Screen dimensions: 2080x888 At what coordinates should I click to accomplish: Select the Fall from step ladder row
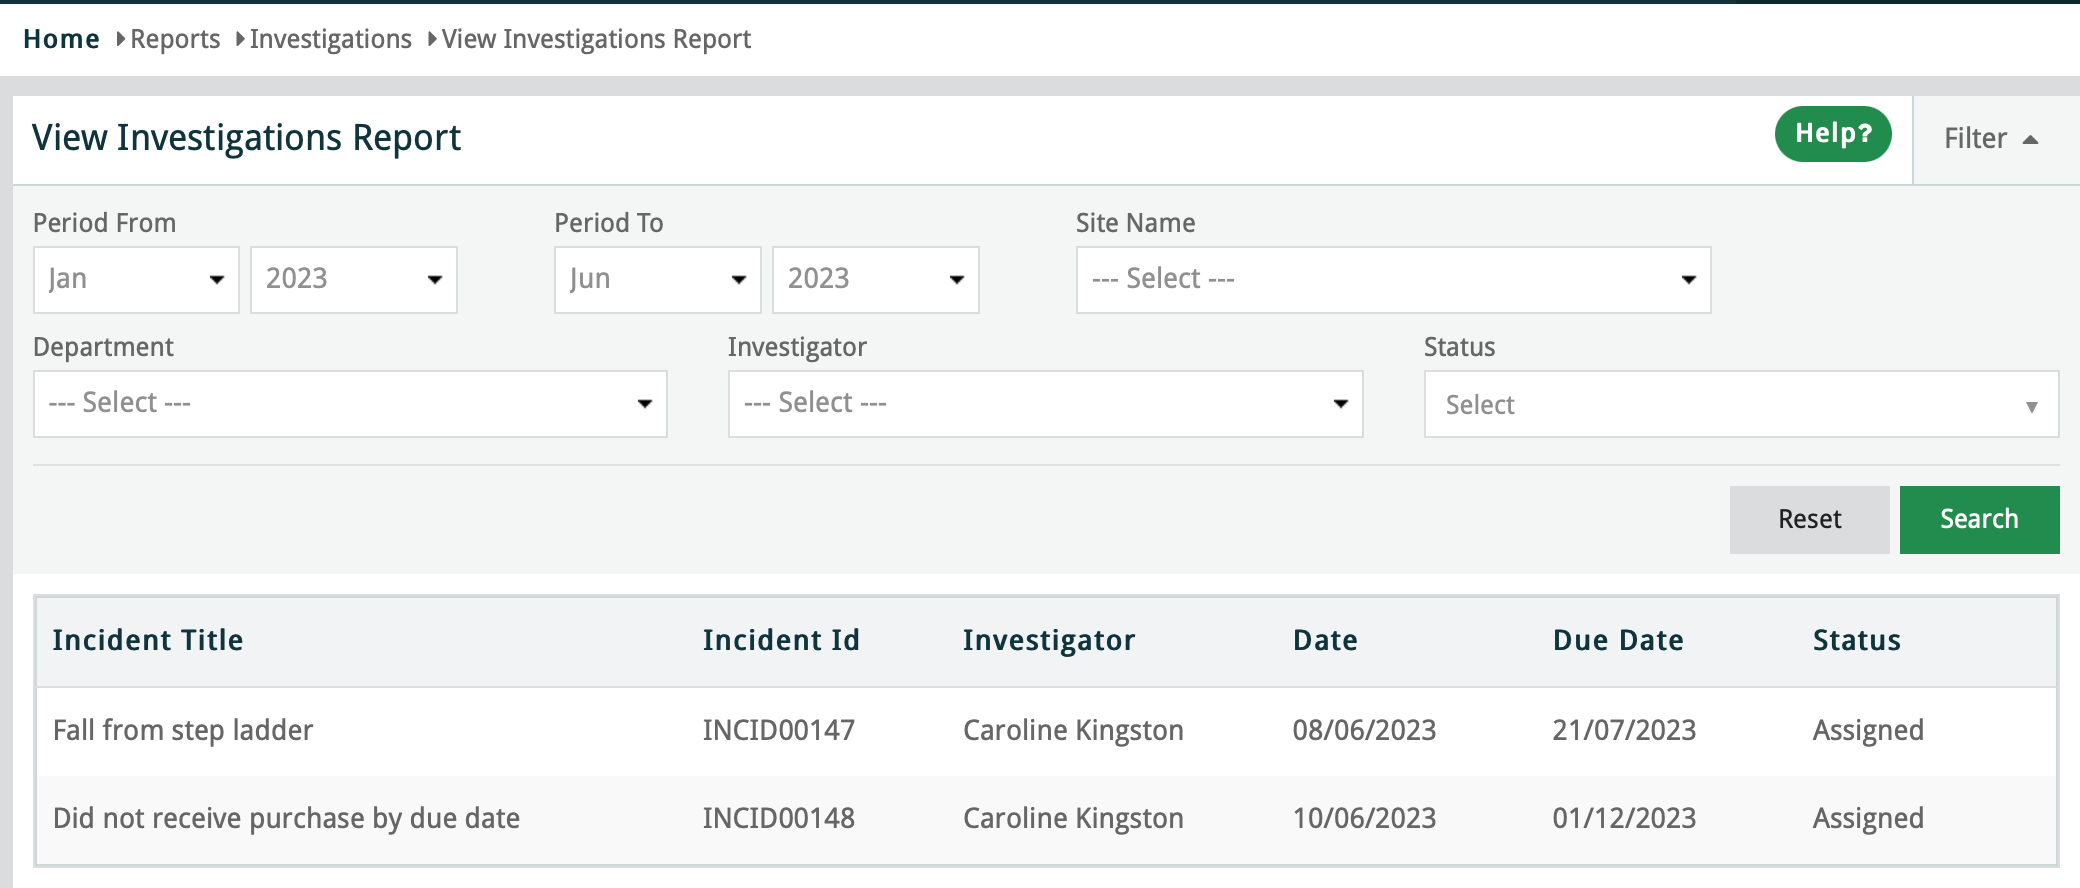[x=183, y=731]
